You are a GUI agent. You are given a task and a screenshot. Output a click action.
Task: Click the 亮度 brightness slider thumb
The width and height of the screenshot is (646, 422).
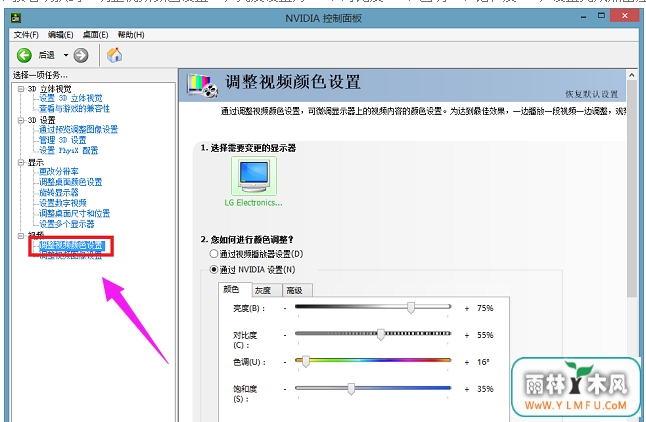[x=411, y=307]
